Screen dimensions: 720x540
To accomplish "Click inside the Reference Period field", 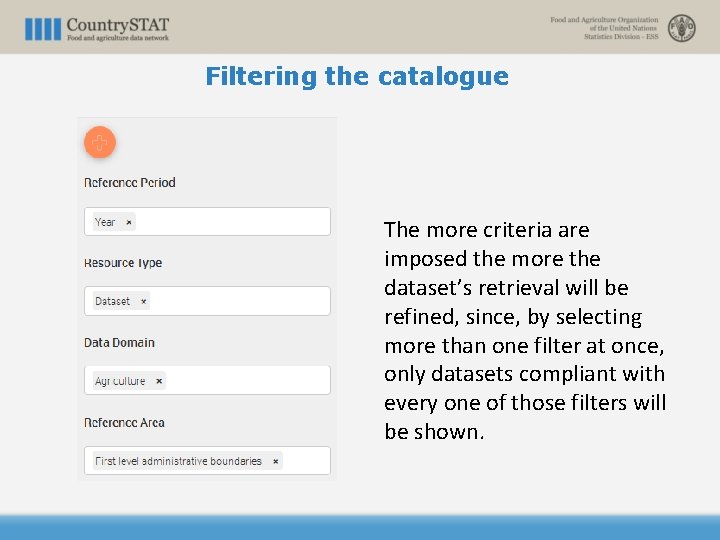I will click(207, 221).
